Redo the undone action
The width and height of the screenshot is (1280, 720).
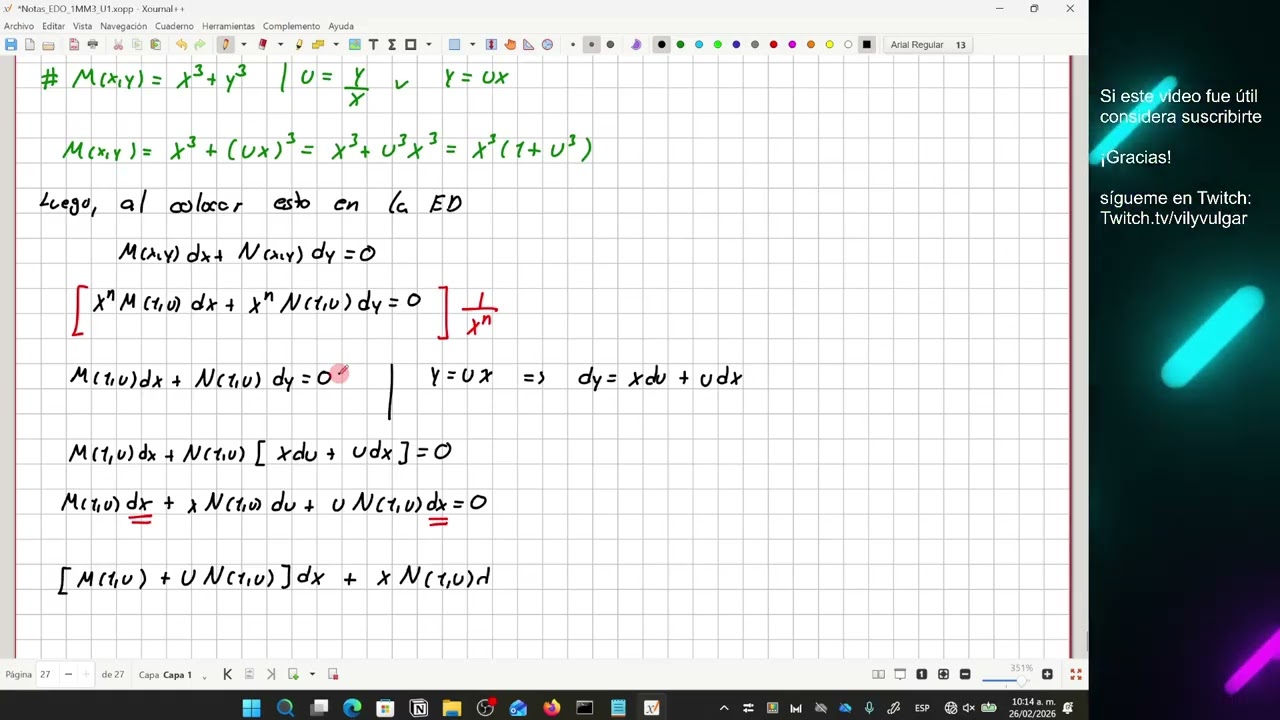[x=199, y=44]
